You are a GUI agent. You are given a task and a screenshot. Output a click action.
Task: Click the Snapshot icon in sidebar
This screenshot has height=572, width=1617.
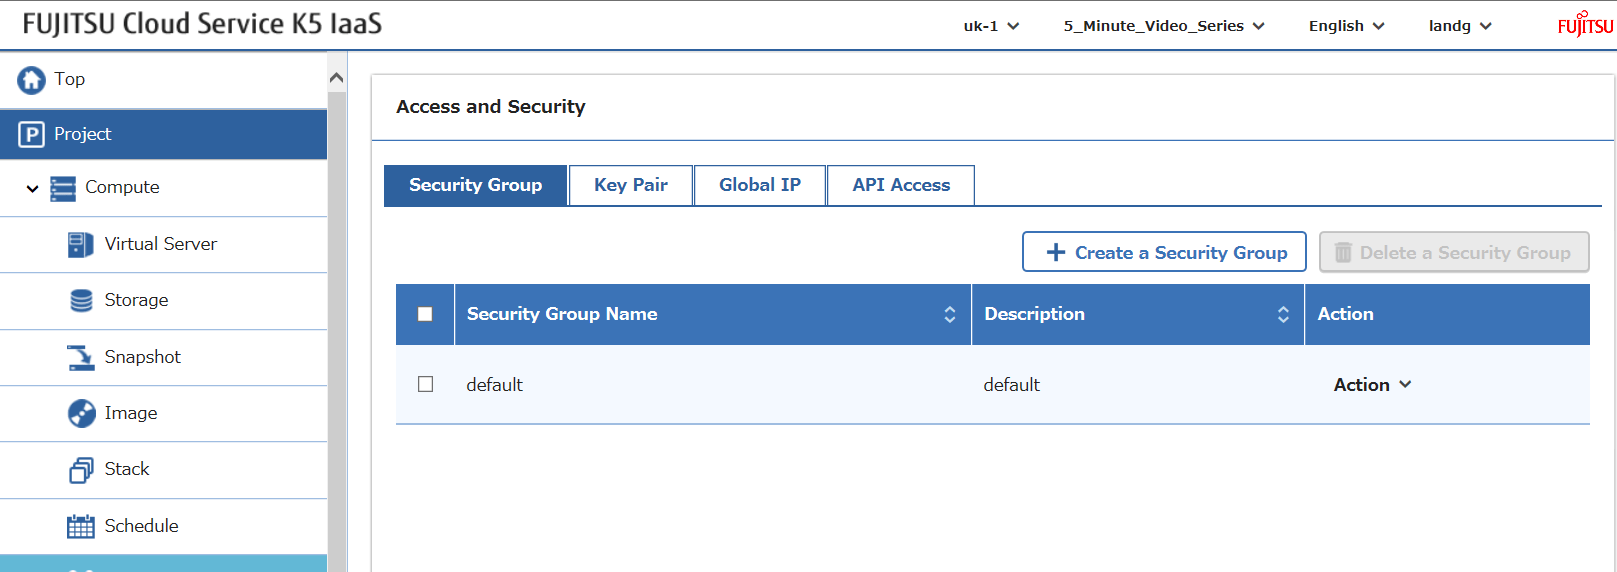click(80, 357)
